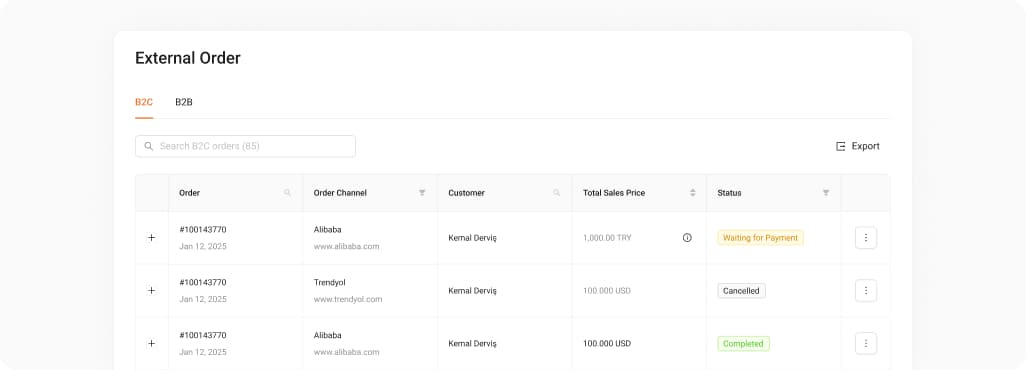Click the magnifier icon in the search box
The image size is (1026, 370).
[x=149, y=146]
